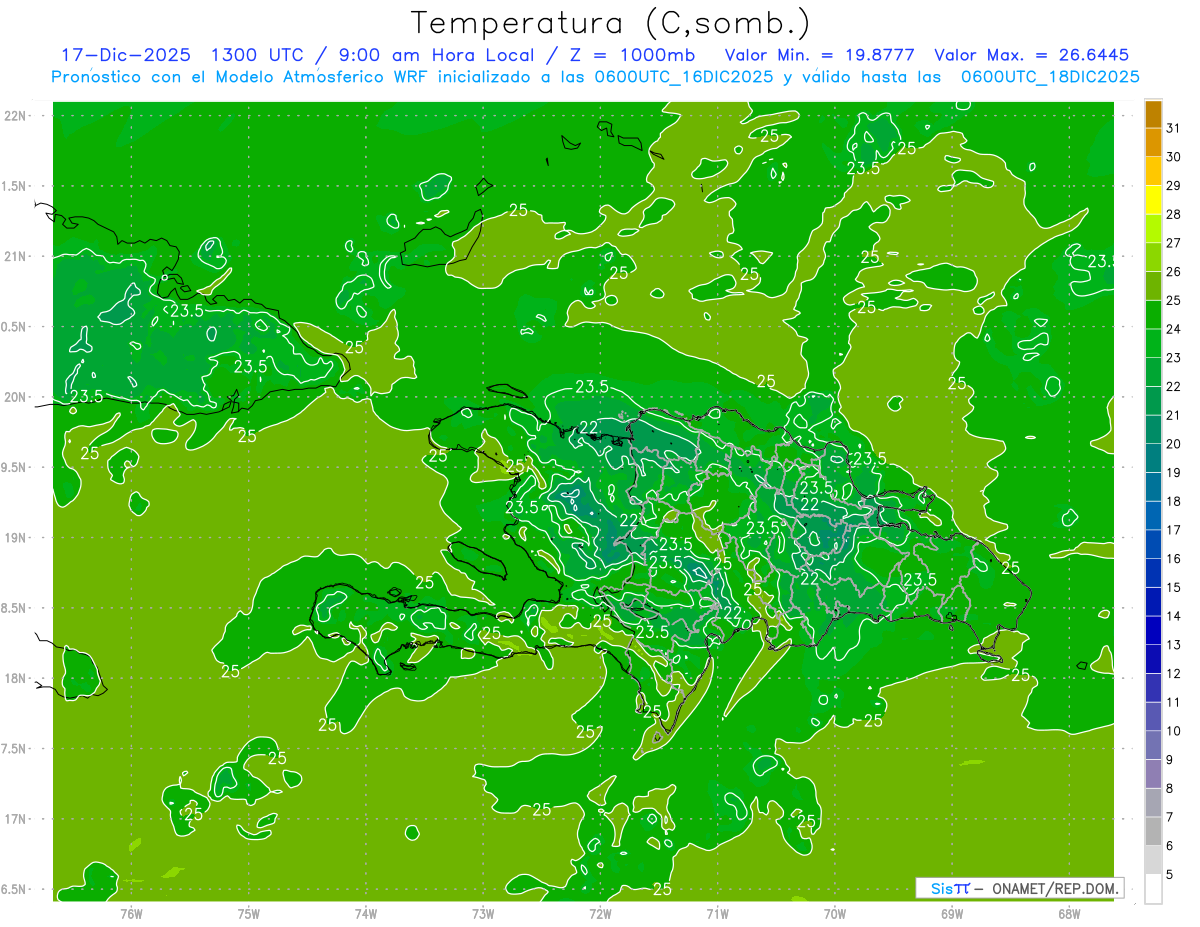The height and width of the screenshot is (927, 1200).
Task: Click the '70W' longitude axis label
Action: pos(835,913)
